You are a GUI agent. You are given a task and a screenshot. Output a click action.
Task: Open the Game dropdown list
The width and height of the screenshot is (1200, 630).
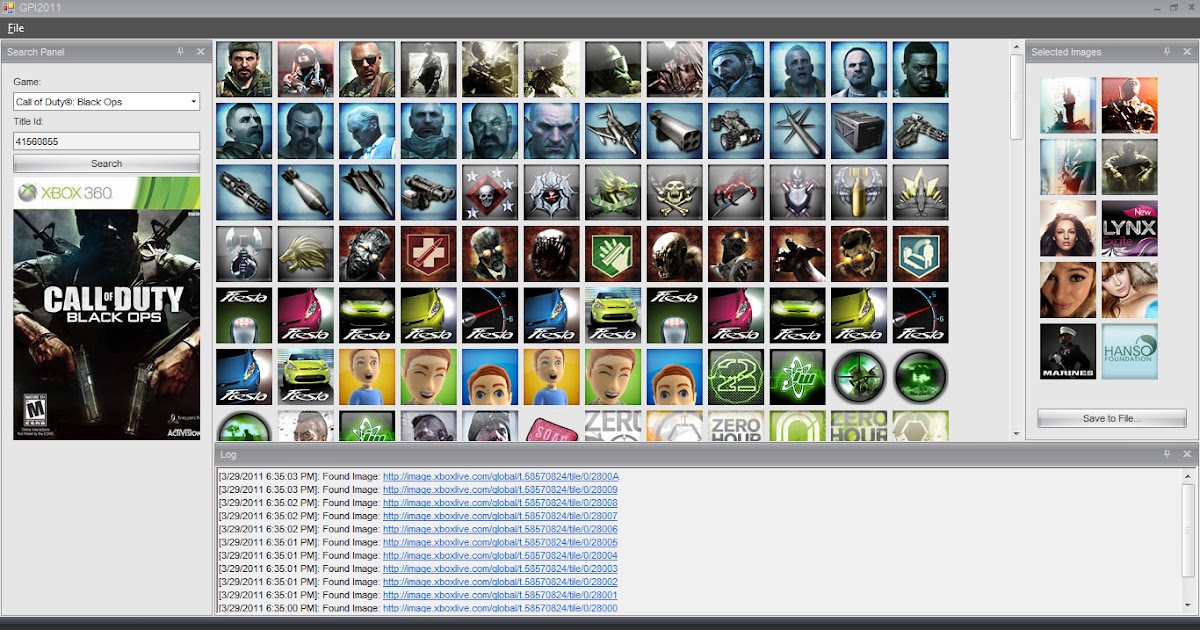[193, 102]
